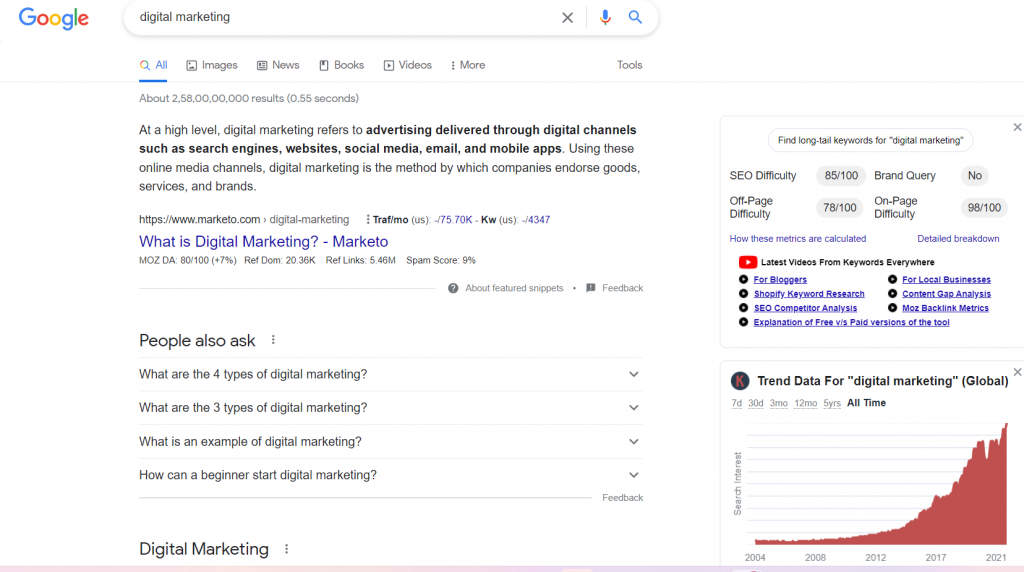1024x572 pixels.
Task: Open SEO Competitor Analysis video link
Action: point(805,308)
